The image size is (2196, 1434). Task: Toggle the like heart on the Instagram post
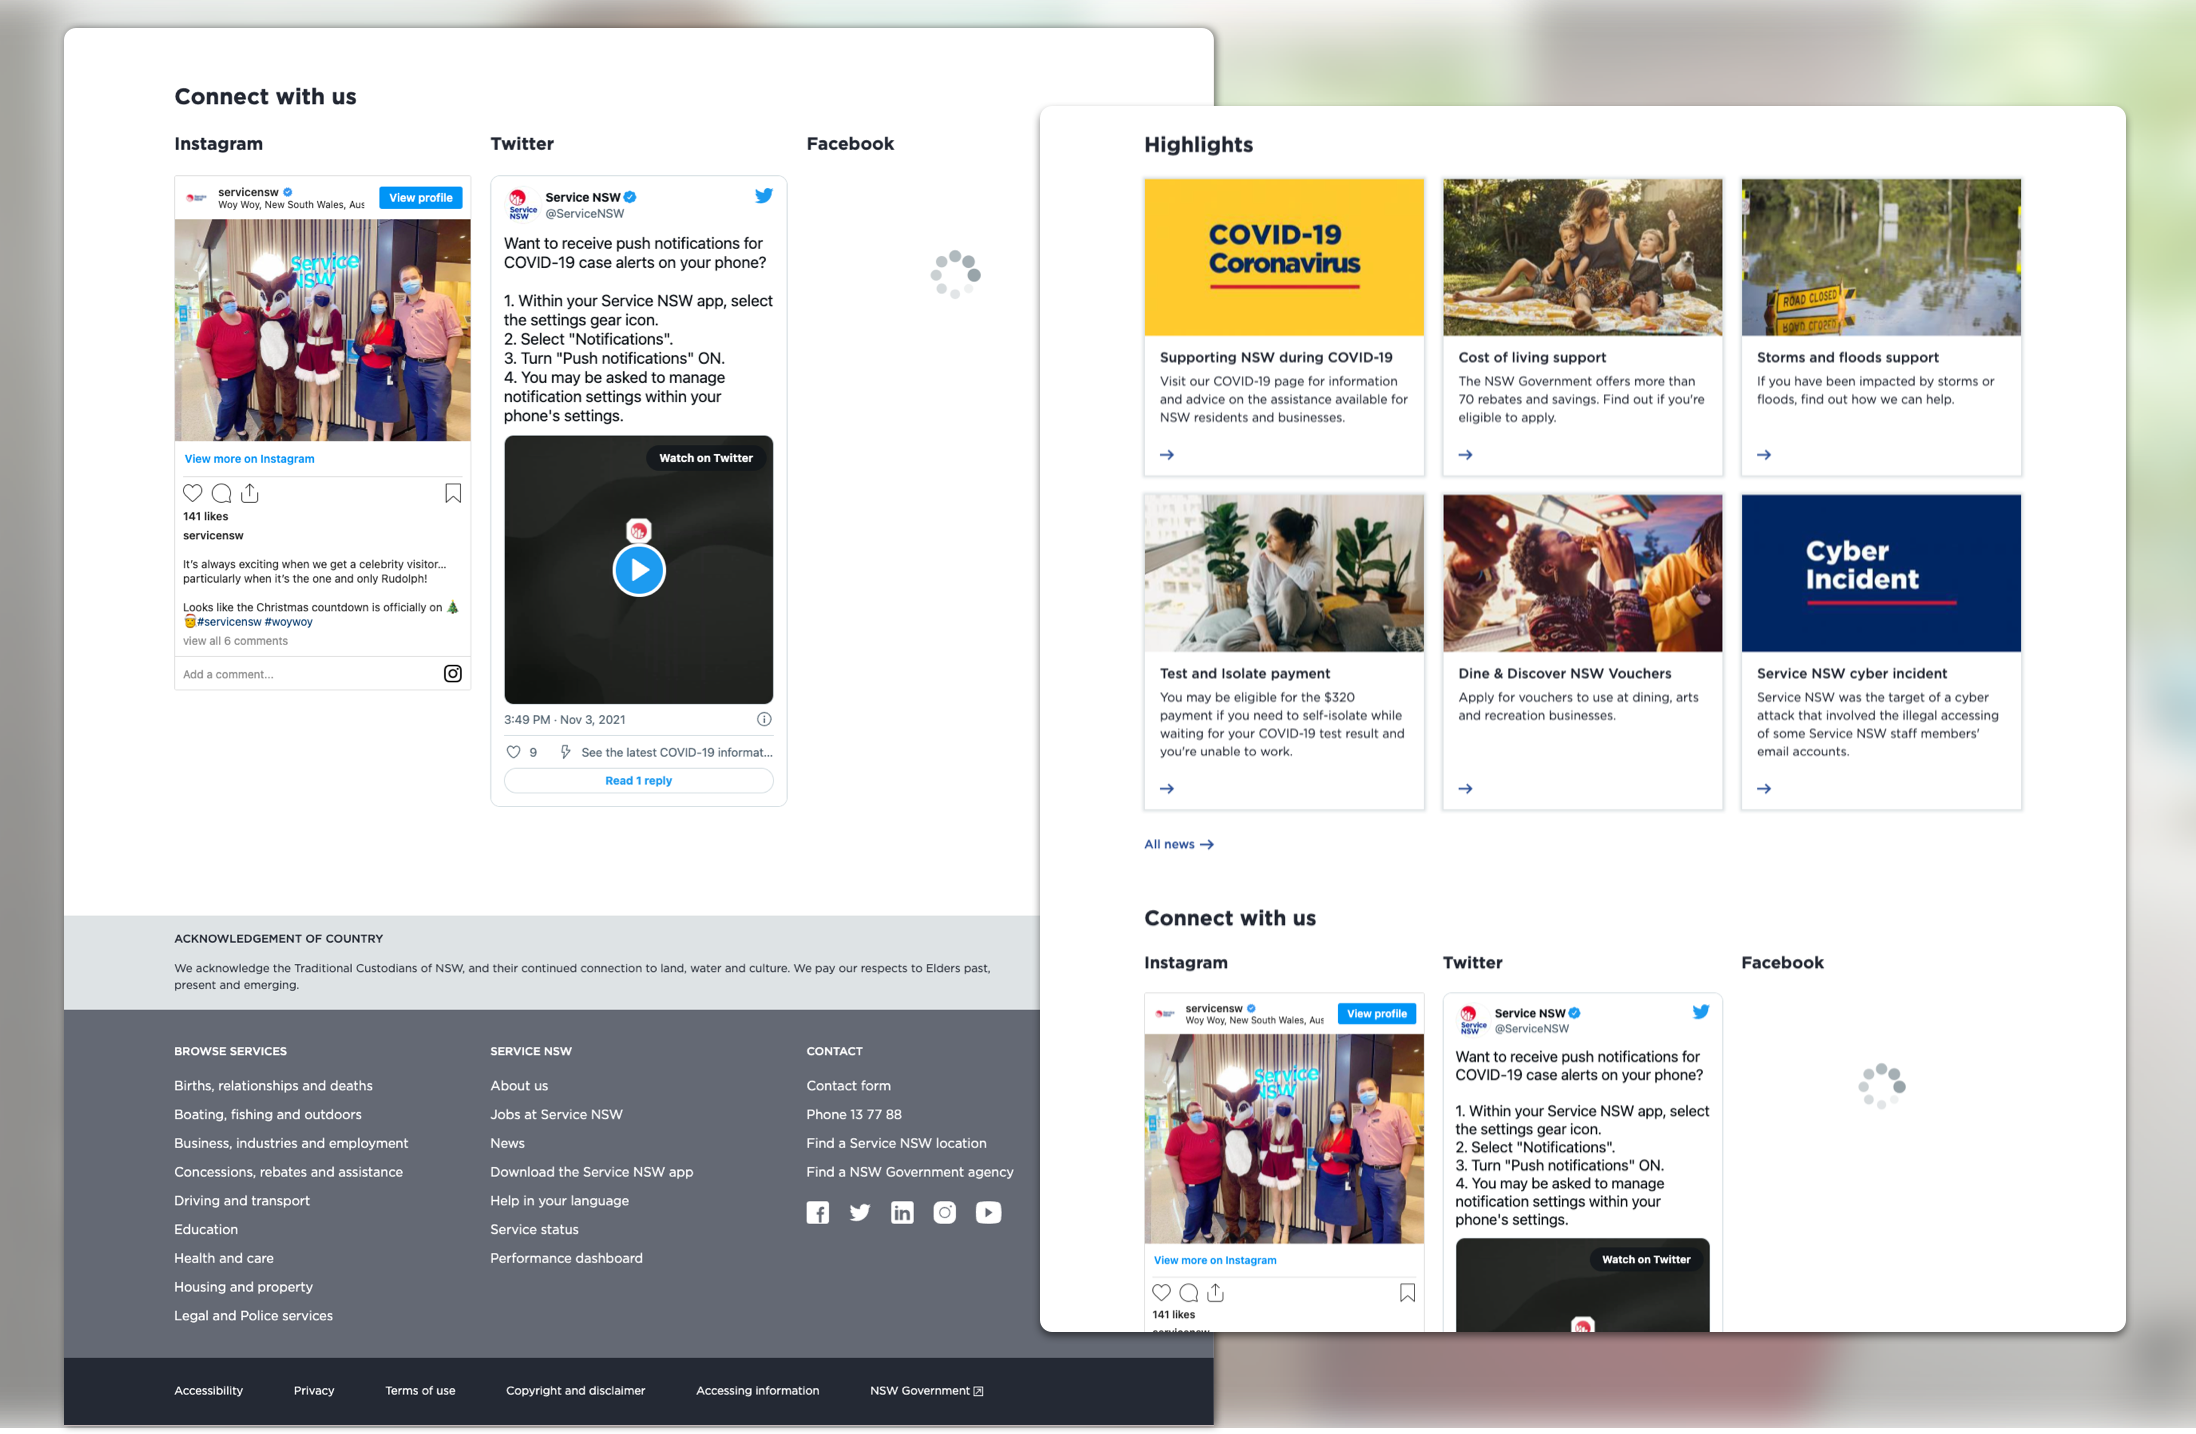click(192, 493)
